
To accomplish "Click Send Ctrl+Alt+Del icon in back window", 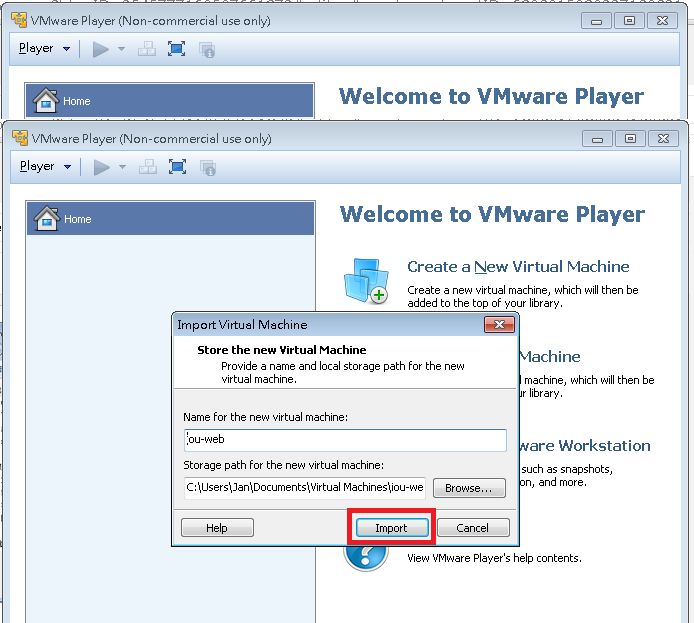I will [147, 49].
